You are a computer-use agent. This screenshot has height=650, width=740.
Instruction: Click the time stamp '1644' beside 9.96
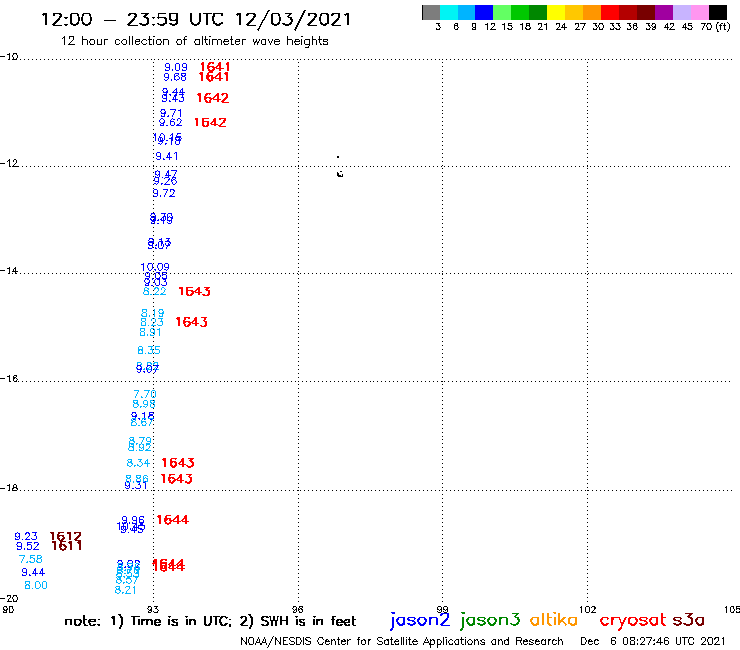click(x=172, y=520)
